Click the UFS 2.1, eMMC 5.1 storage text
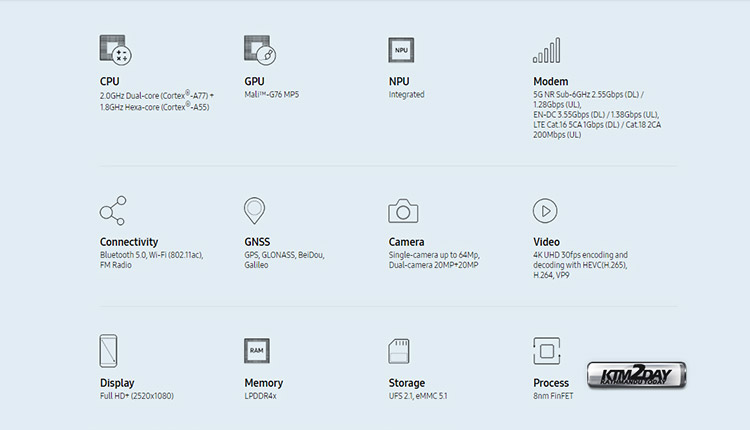Image resolution: width=750 pixels, height=430 pixels. pos(418,396)
